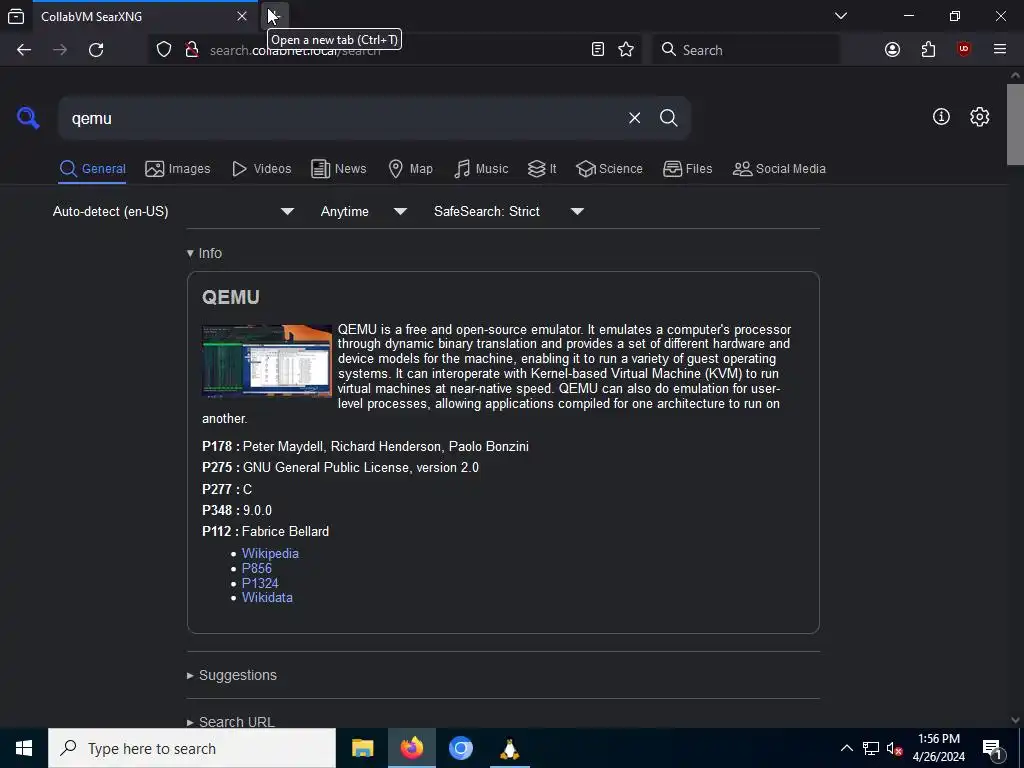Bookmark this page with star
This screenshot has width=1024, height=768.
[626, 50]
